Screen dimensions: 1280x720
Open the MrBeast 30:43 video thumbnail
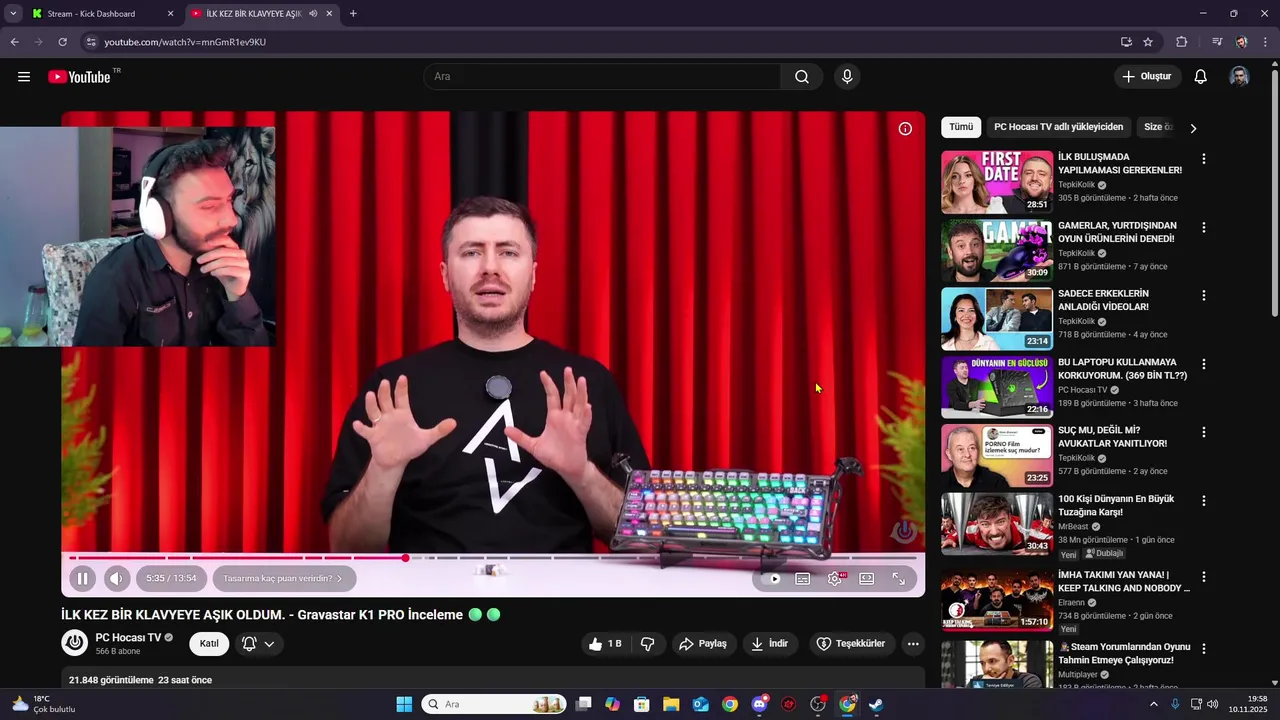coord(997,524)
